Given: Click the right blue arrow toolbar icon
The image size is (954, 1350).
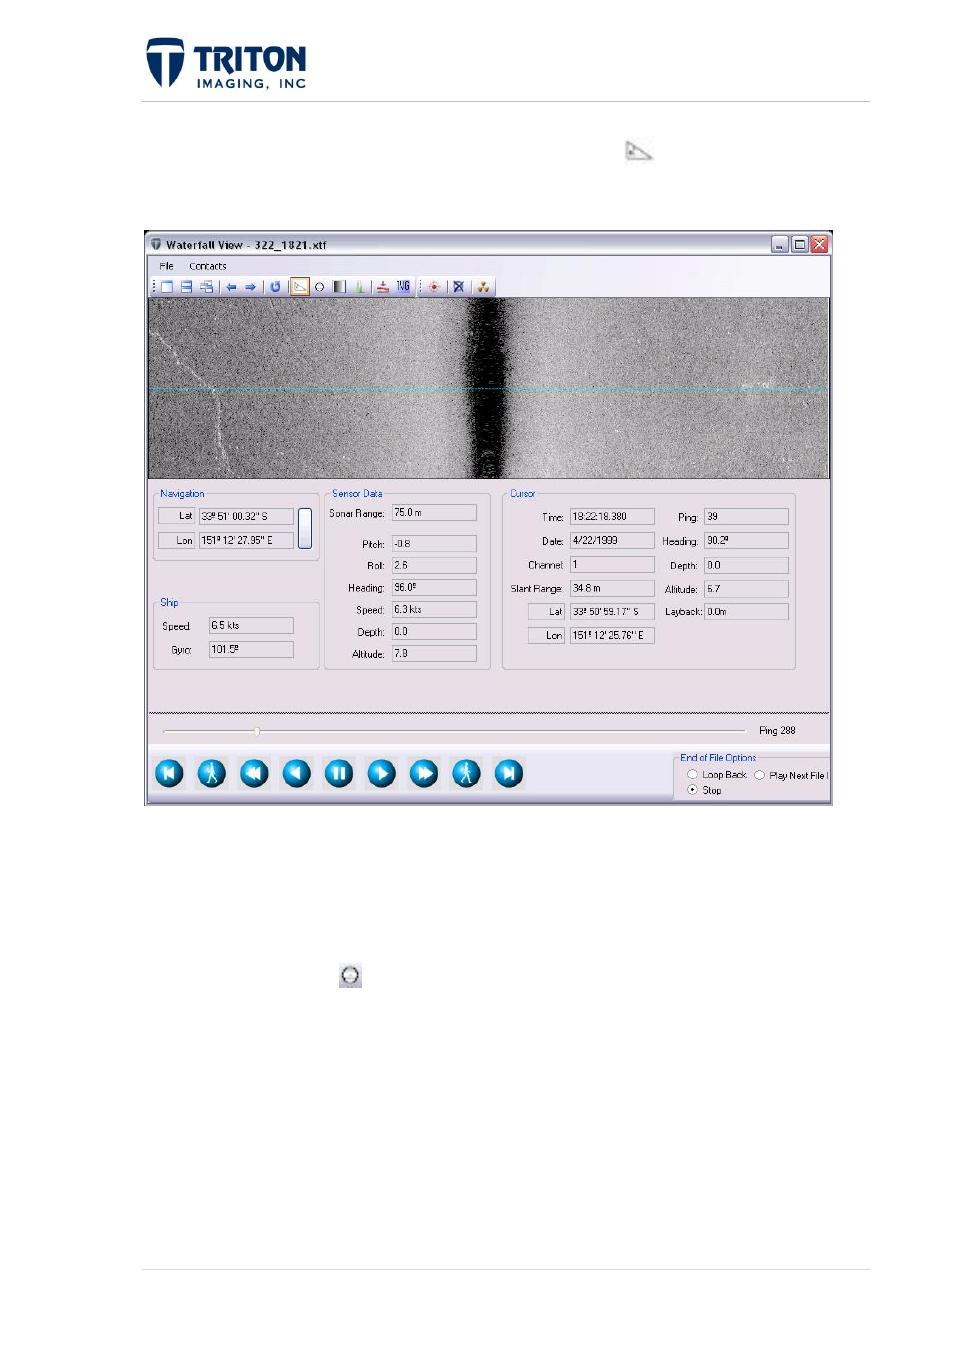Looking at the screenshot, I should pyautogui.click(x=250, y=287).
